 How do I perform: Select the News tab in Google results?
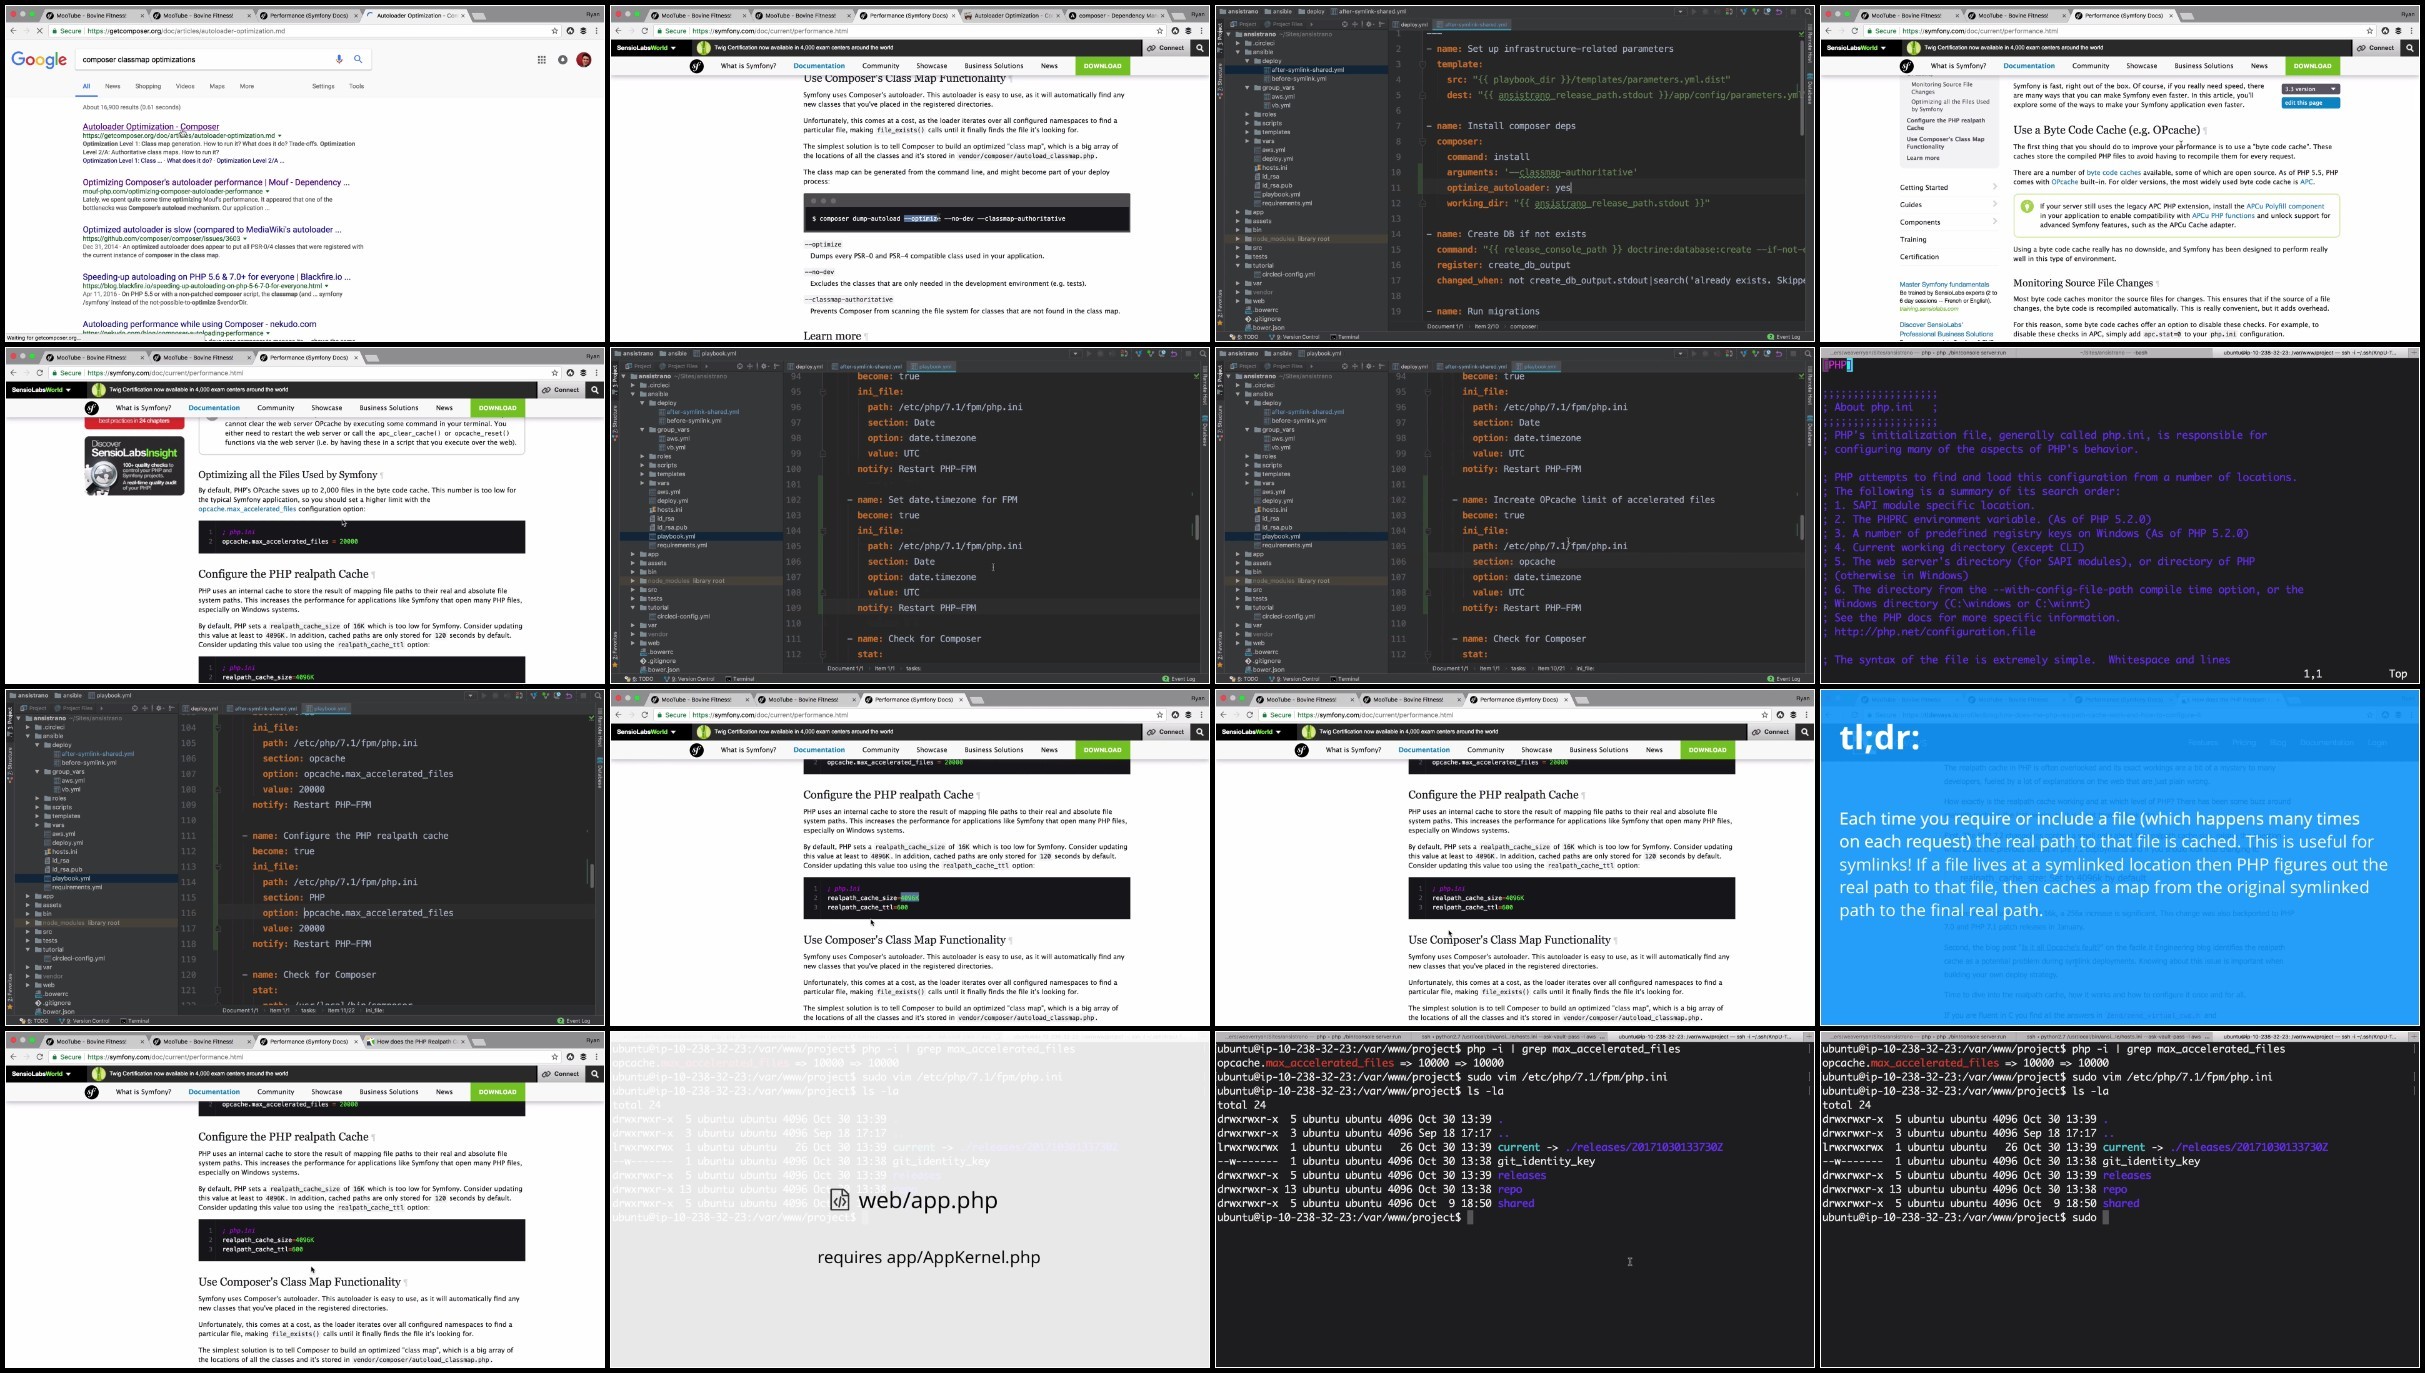coord(113,86)
